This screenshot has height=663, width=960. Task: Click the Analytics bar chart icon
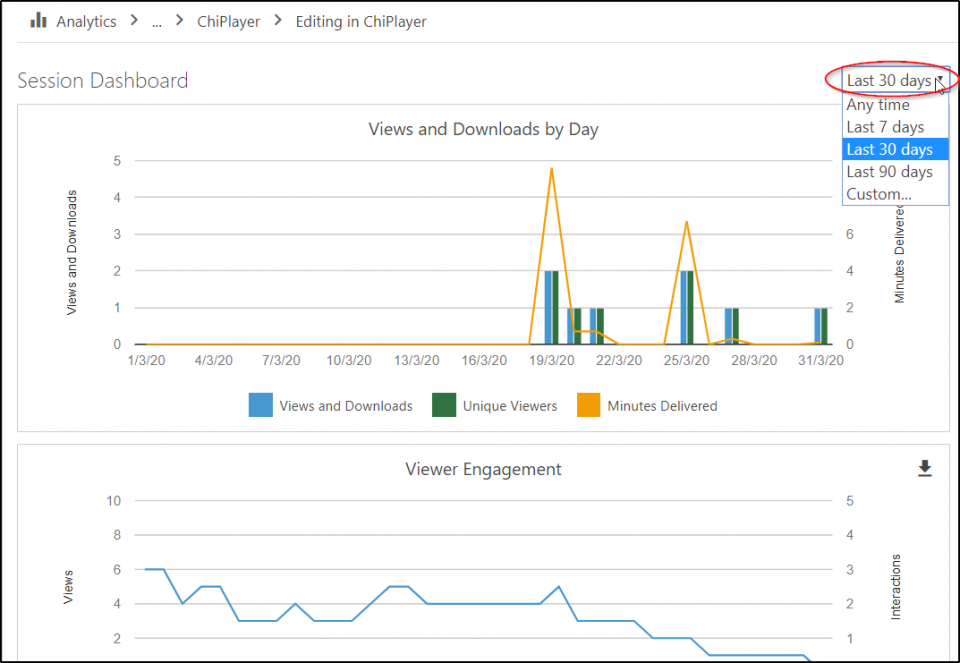[39, 20]
